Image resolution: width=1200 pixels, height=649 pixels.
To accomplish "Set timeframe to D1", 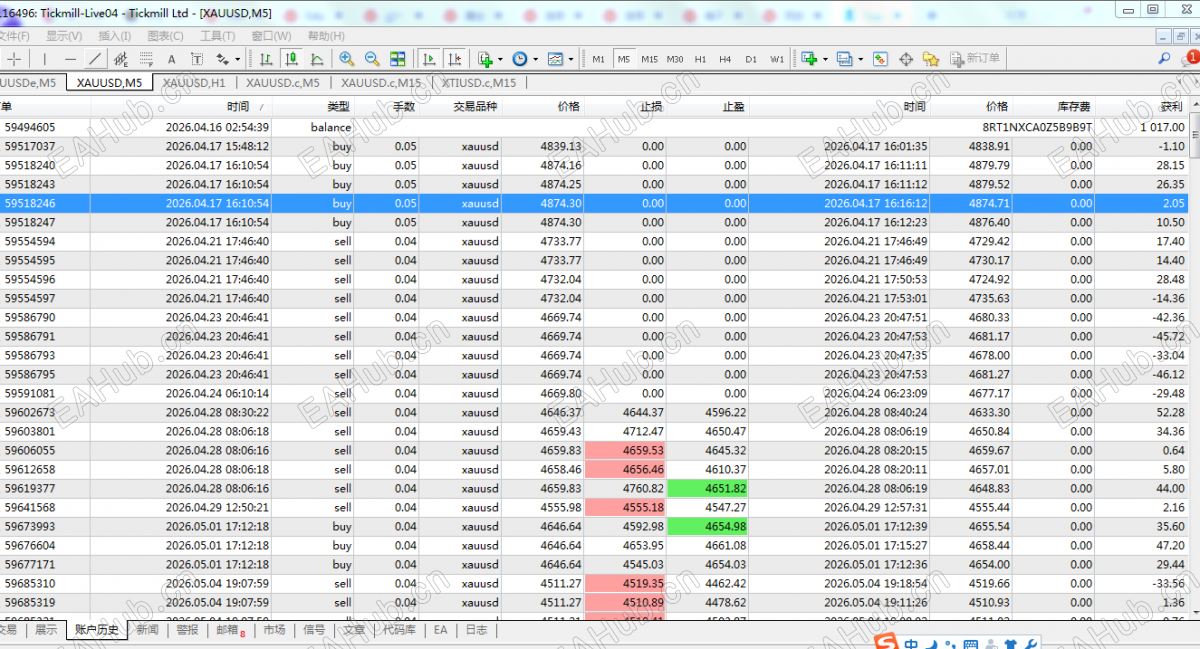I will click(751, 59).
